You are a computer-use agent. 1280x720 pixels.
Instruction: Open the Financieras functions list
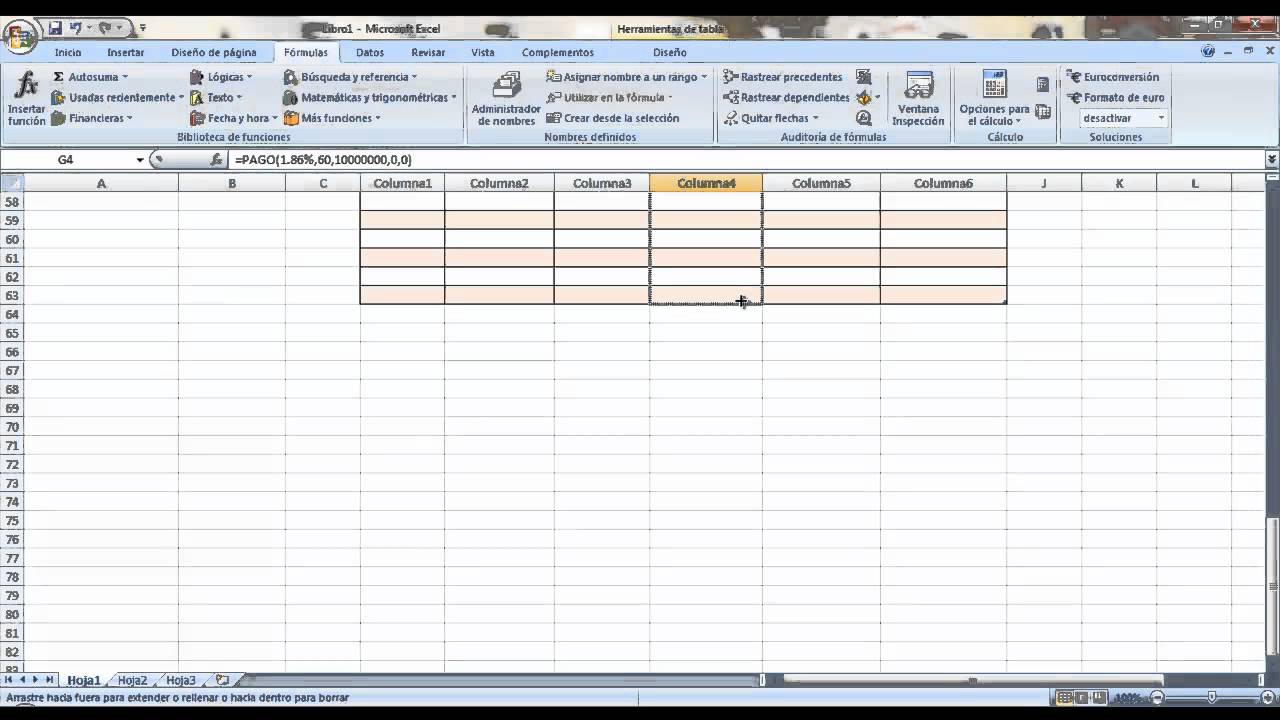(91, 118)
